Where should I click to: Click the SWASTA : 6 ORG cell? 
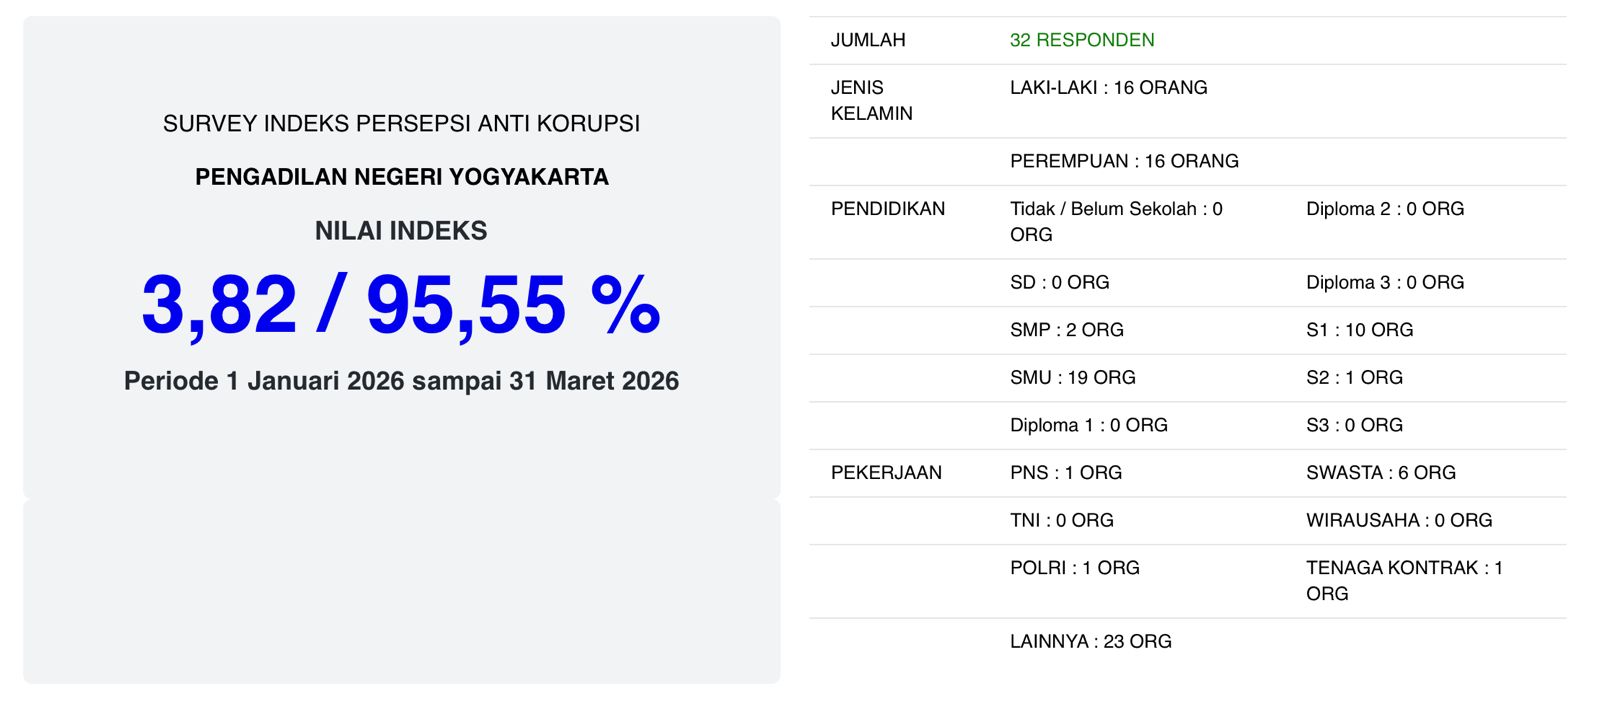pyautogui.click(x=1380, y=473)
